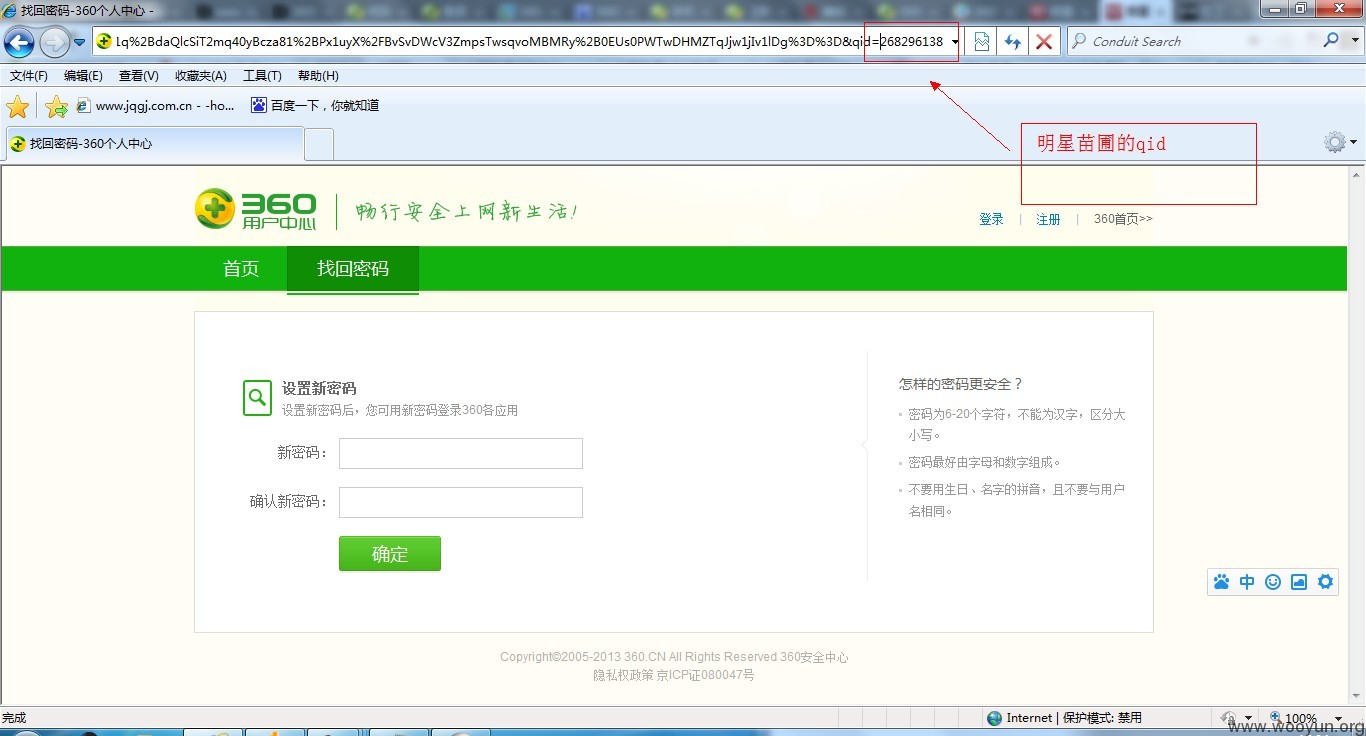1366x736 pixels.
Task: Click the Baidu paw icon in floating toolbar
Action: [x=1221, y=582]
